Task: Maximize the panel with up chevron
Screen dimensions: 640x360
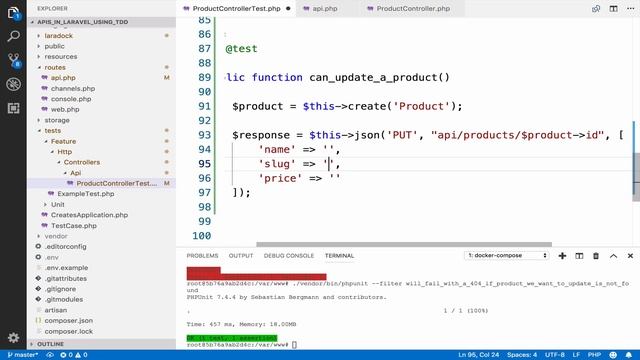Action: 613,256
